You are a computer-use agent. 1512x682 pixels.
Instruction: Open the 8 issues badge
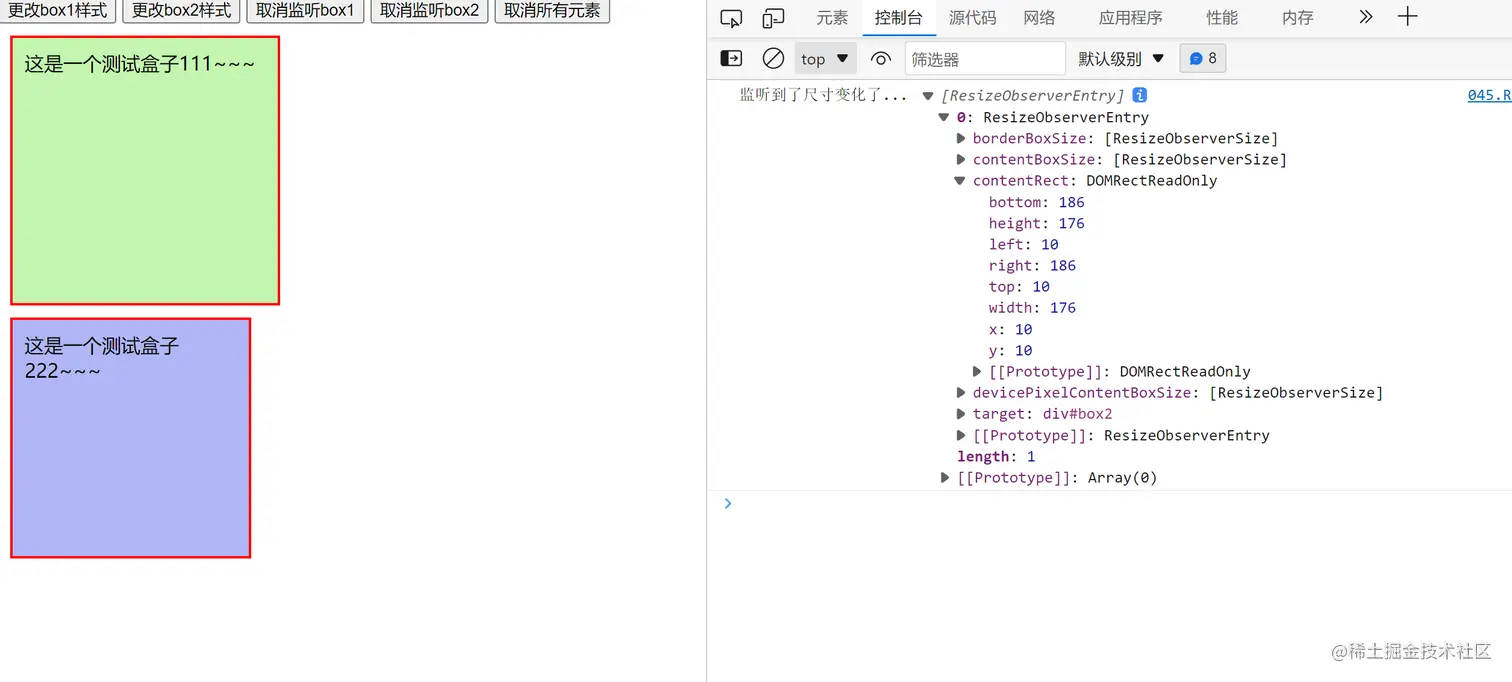click(1203, 59)
